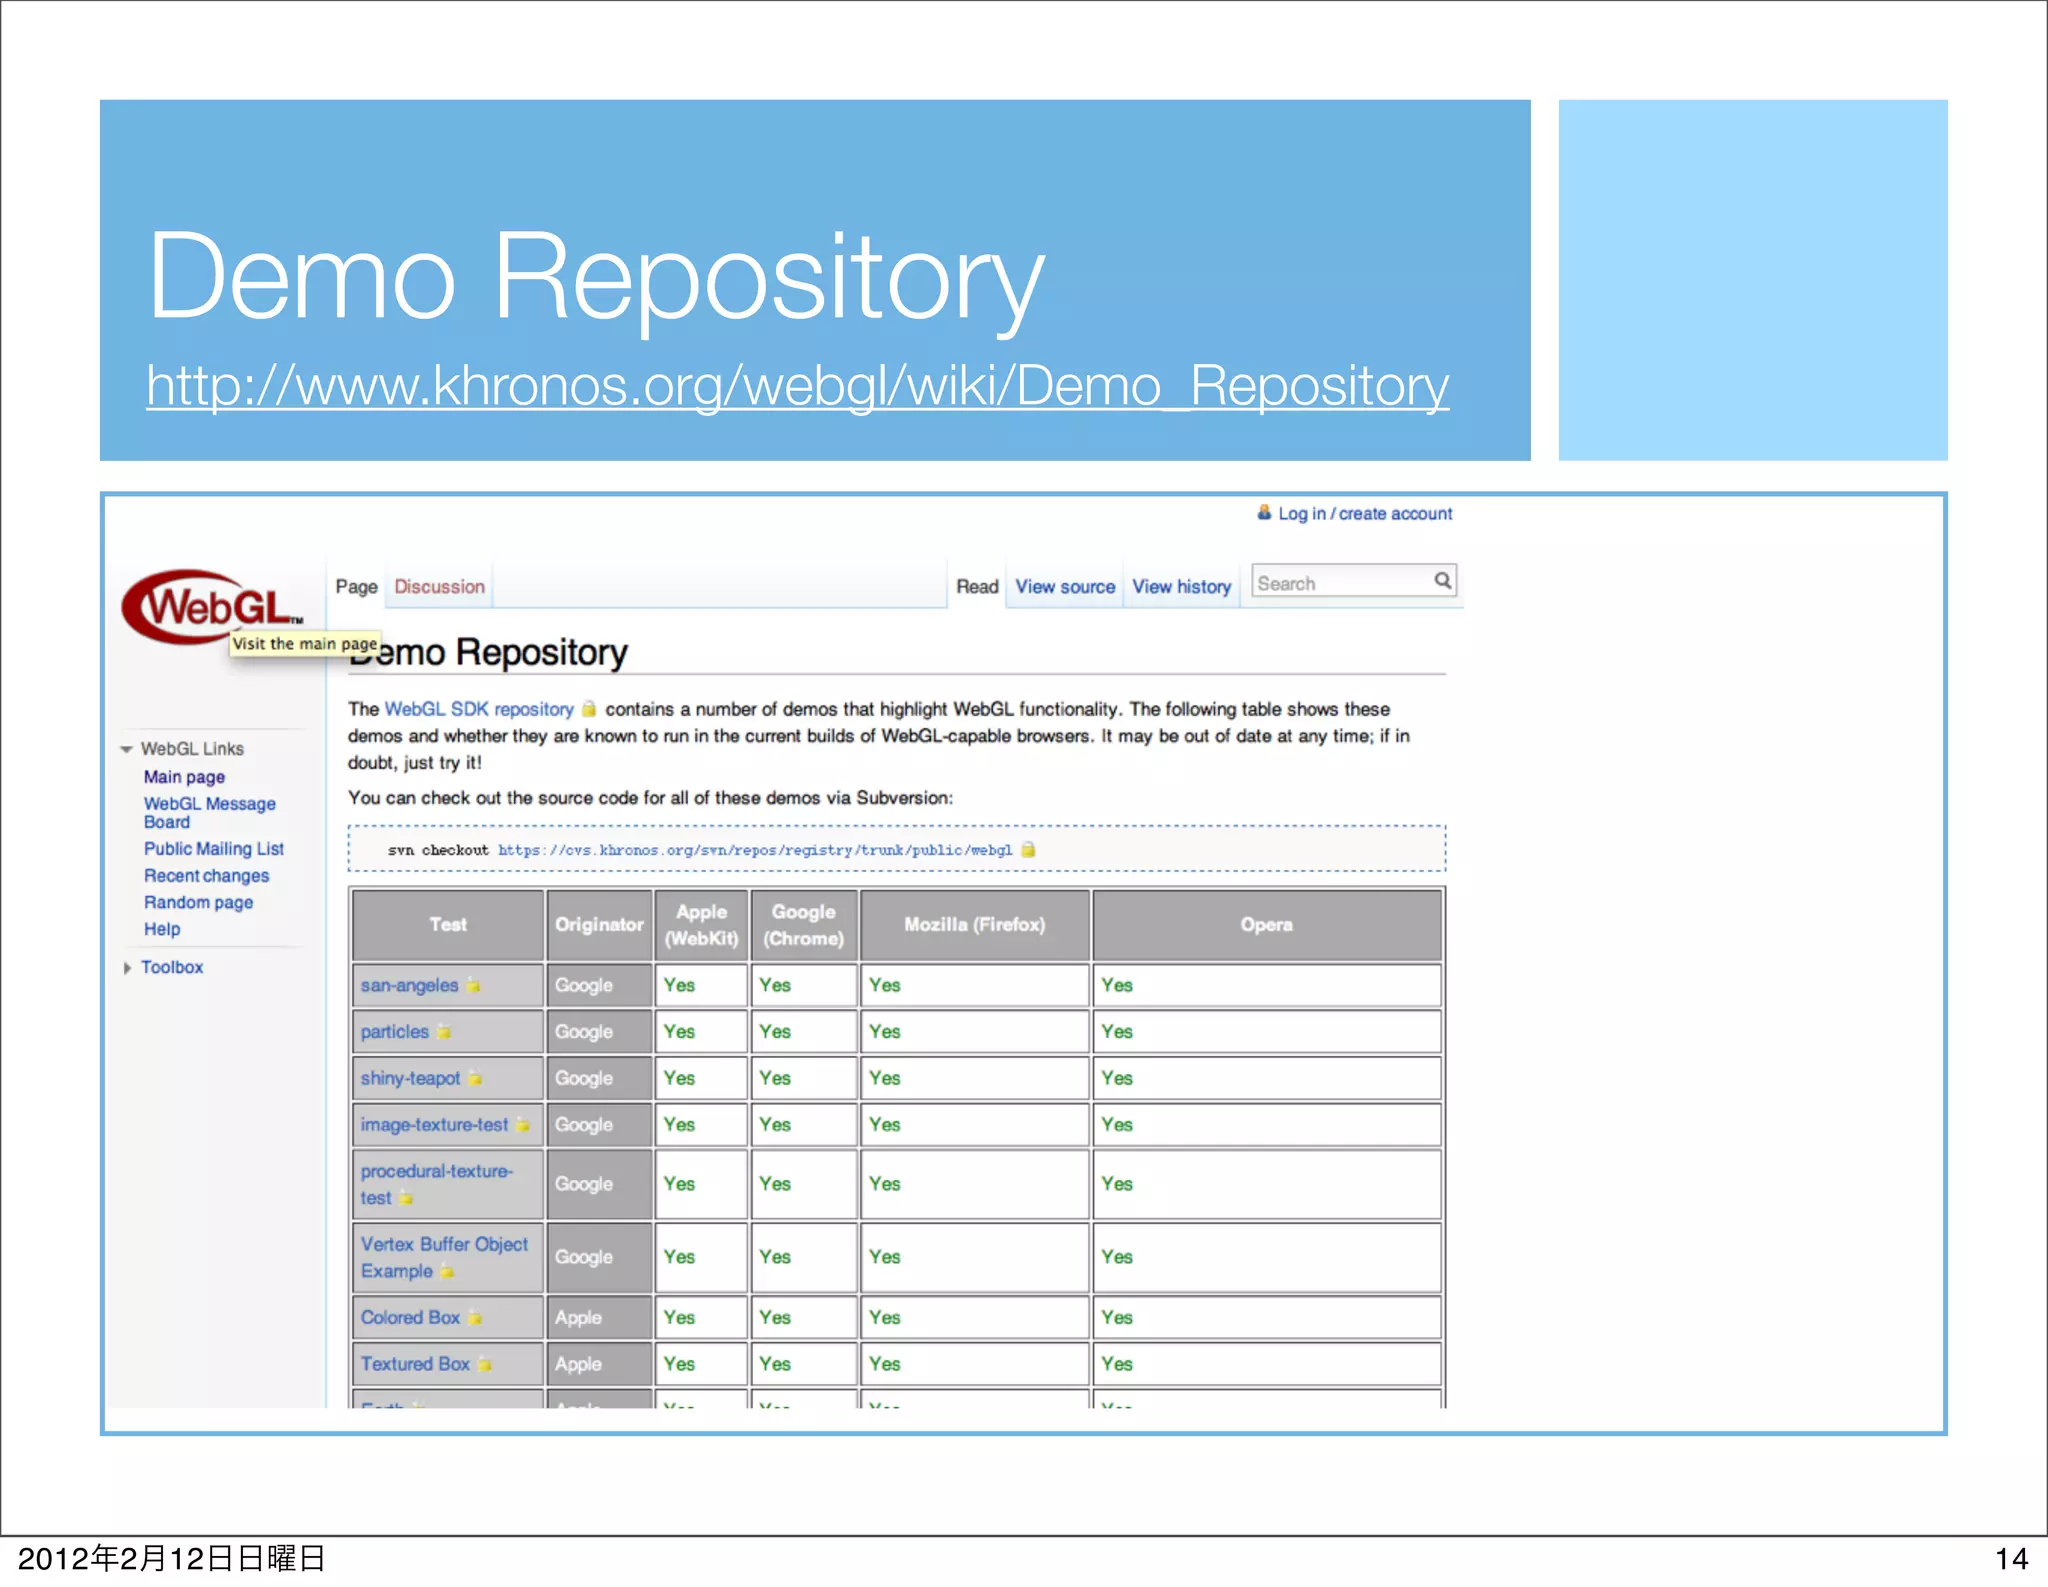Open the Help sidebar link

point(162,929)
